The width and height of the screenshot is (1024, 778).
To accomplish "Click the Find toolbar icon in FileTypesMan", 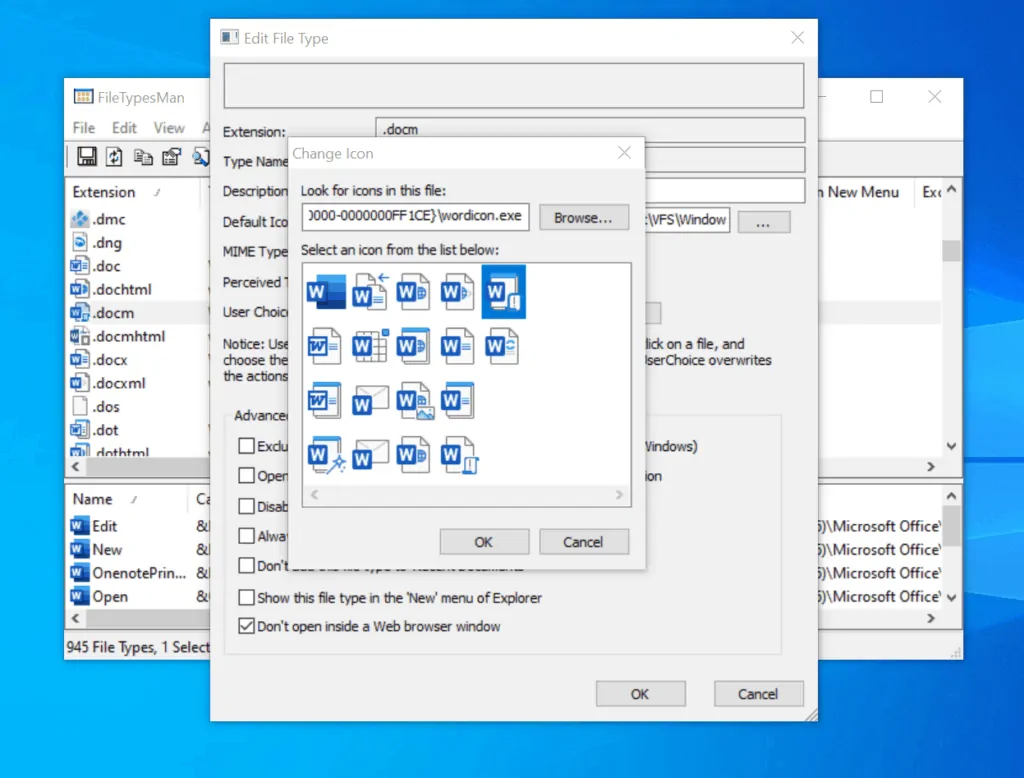I will point(200,156).
